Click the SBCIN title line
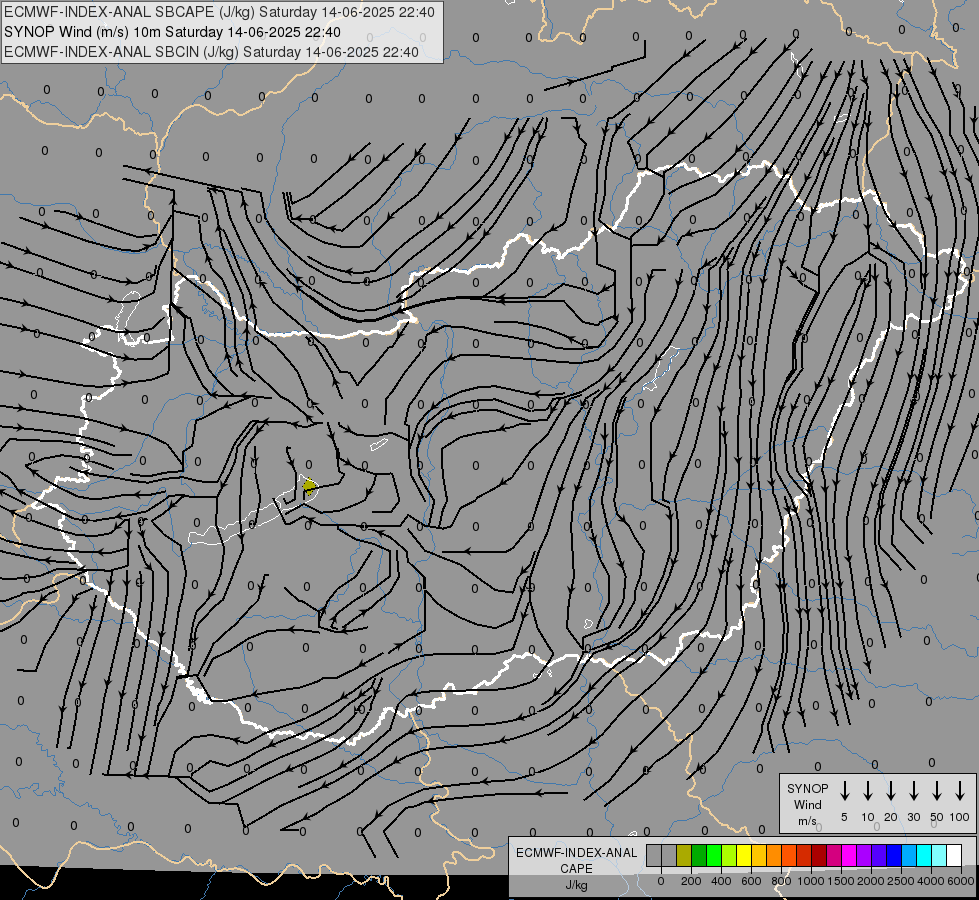 (211, 52)
